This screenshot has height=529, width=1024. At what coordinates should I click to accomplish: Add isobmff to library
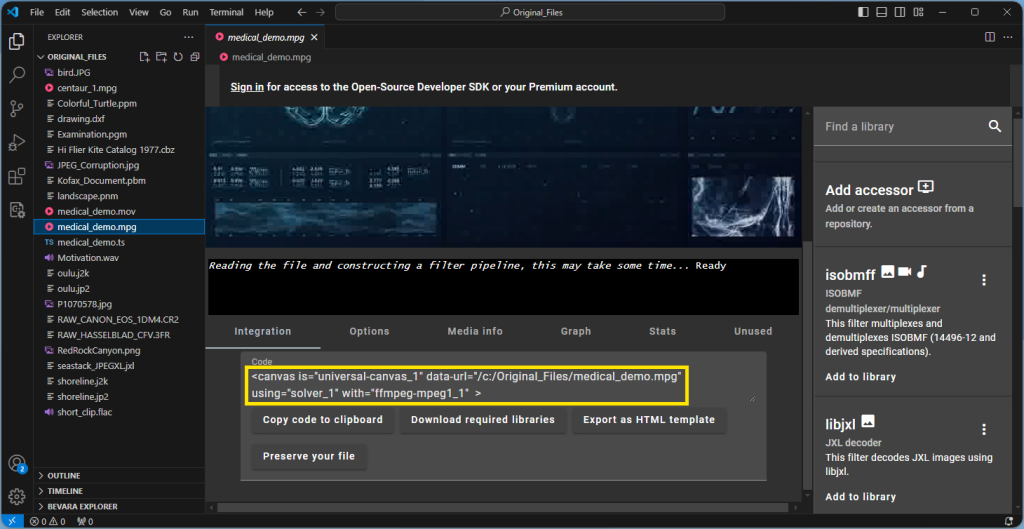[x=860, y=377]
